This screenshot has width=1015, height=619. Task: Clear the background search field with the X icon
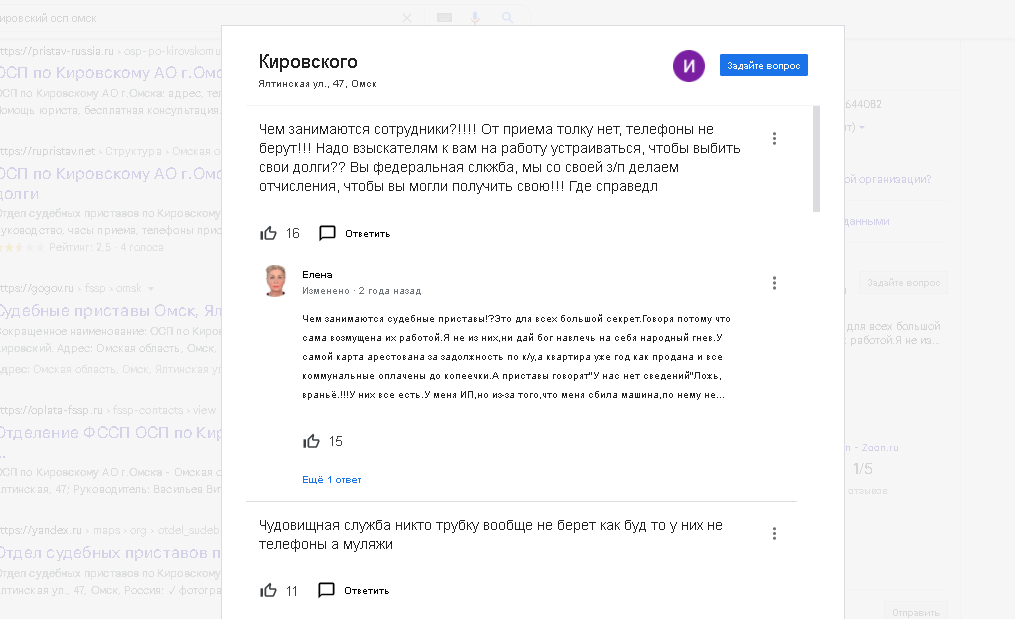point(407,18)
